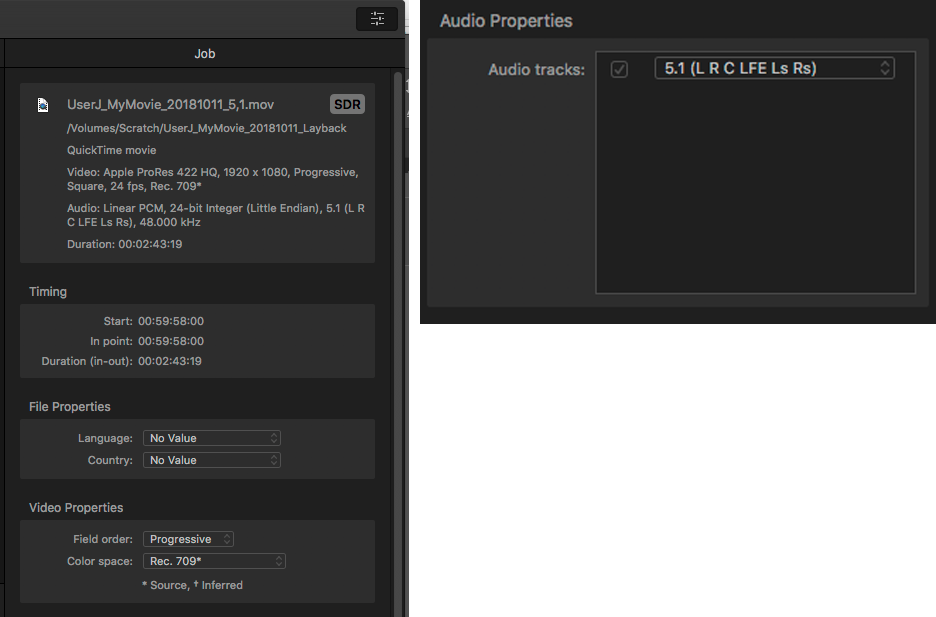Click the 'QuickTime movie' format text
Image resolution: width=936 pixels, height=617 pixels.
[112, 150]
